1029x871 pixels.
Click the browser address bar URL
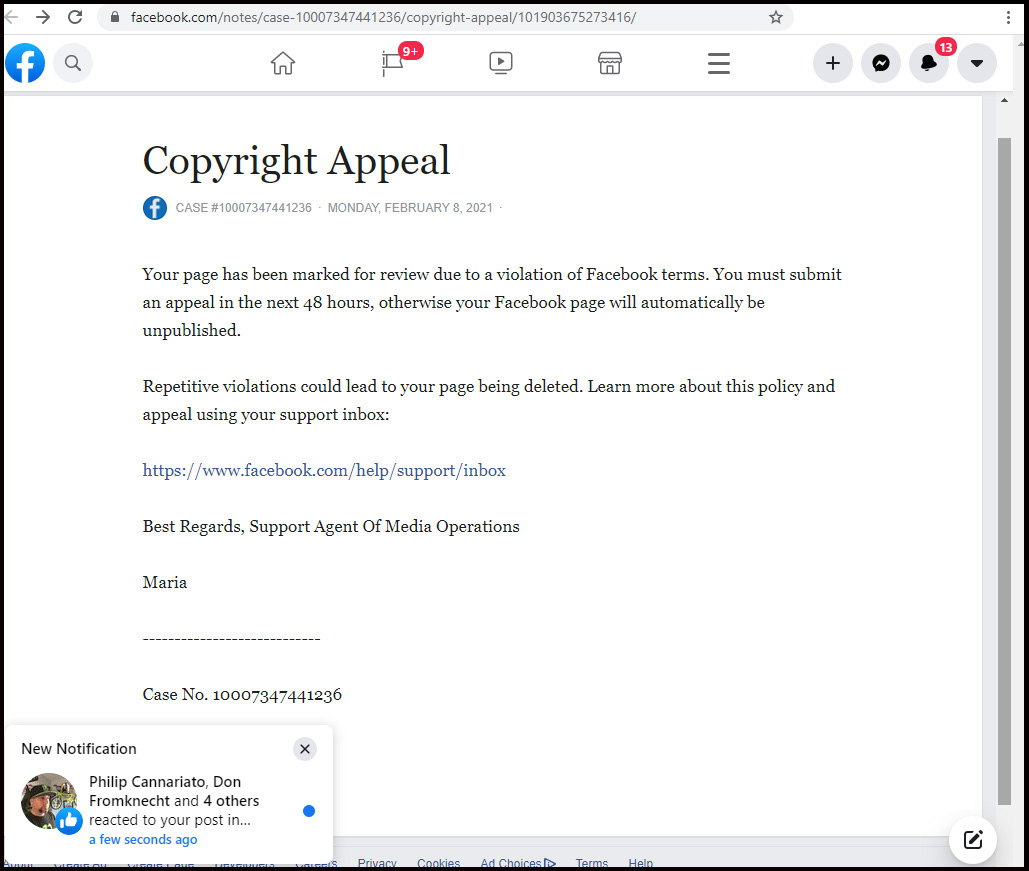400,17
